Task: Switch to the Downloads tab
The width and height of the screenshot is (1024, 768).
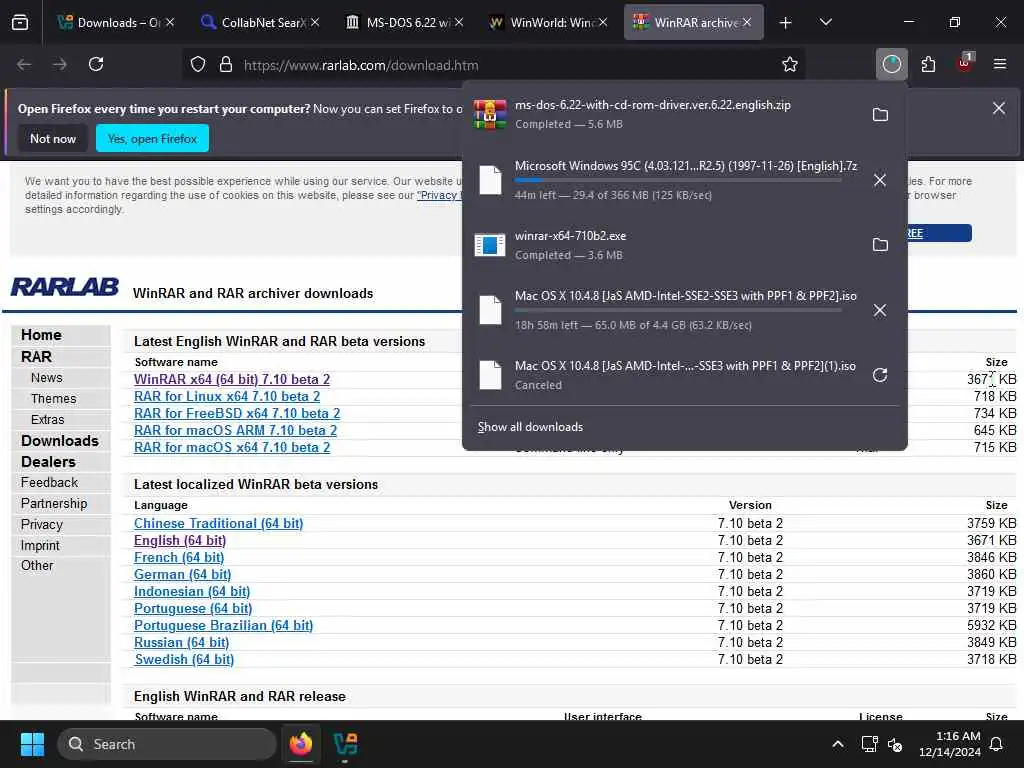Action: point(116,23)
